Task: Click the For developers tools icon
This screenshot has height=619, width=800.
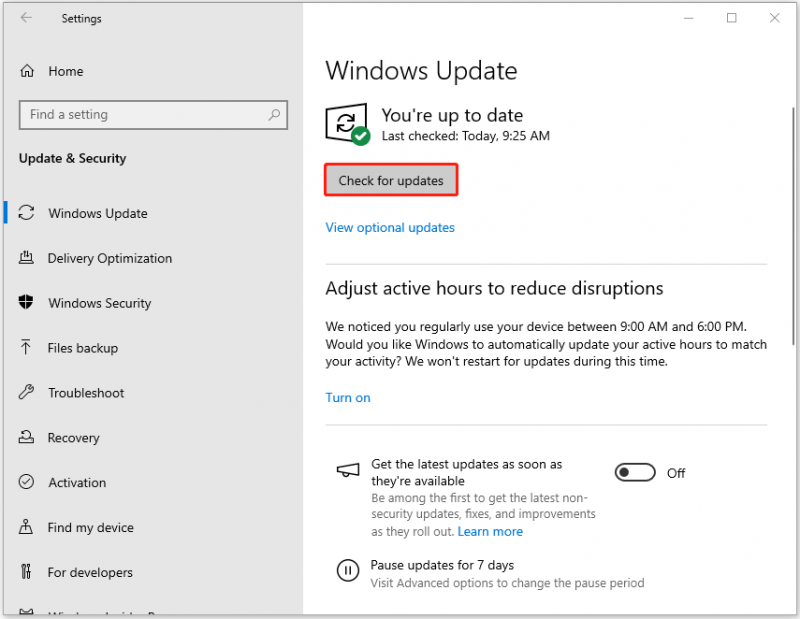Action: coord(26,572)
